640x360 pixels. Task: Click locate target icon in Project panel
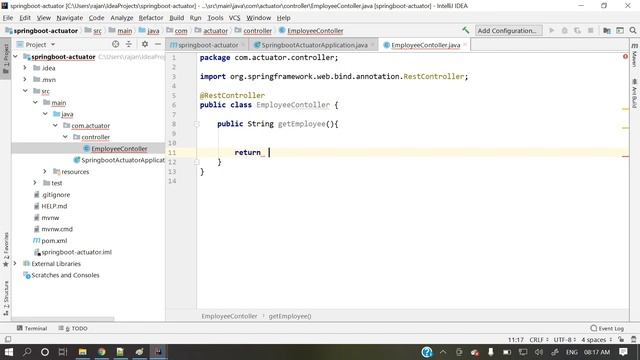(116, 44)
